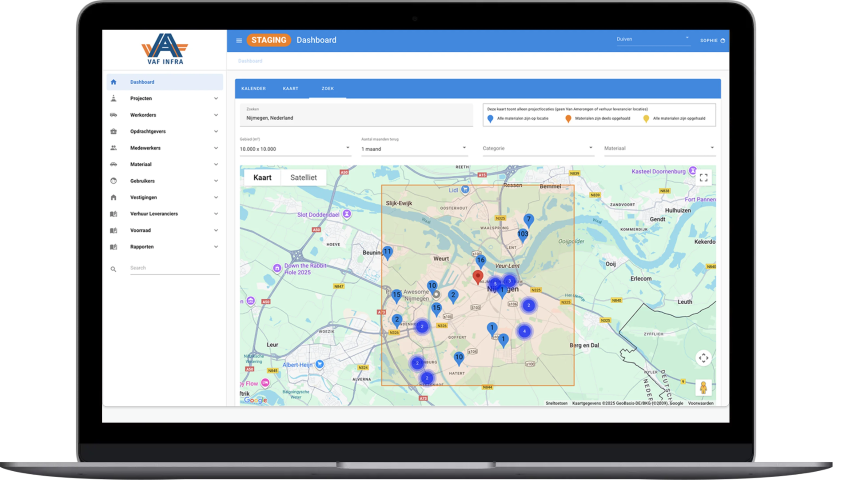Click the search magnifier icon in sidebar
Screen dimensions: 853x480
click(114, 269)
